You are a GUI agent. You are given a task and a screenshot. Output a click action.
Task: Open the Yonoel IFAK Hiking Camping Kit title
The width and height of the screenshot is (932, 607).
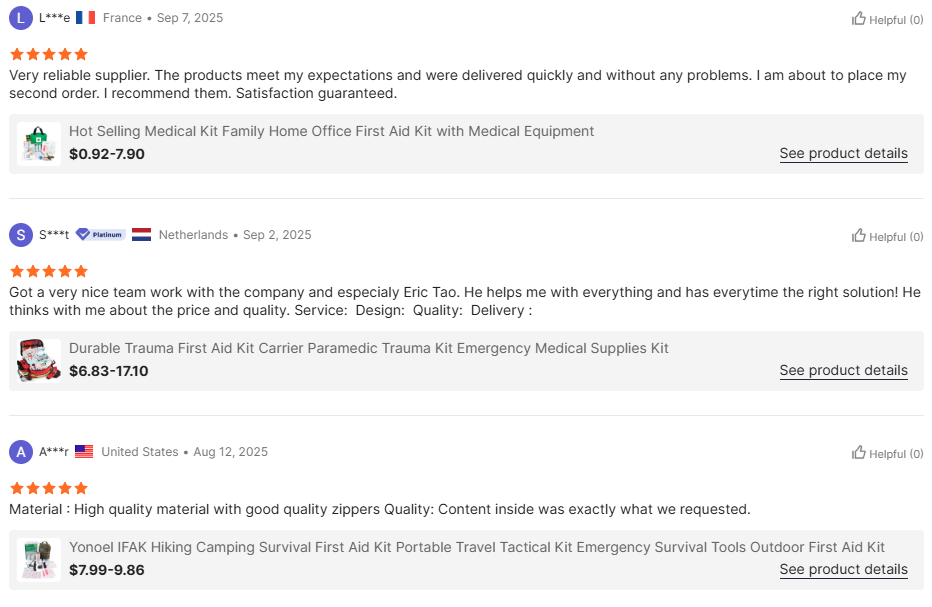pos(476,547)
